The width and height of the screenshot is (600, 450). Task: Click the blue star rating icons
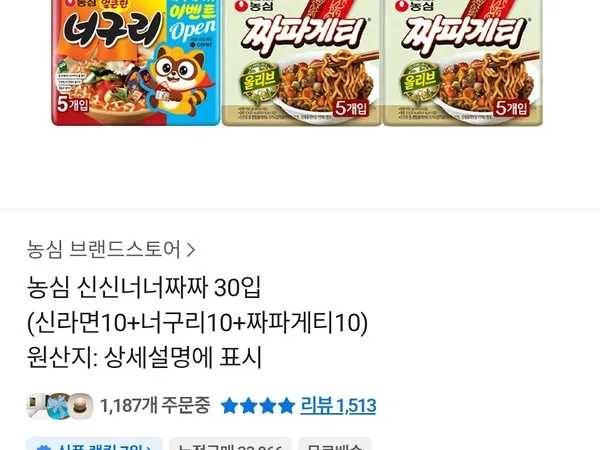pyautogui.click(x=258, y=406)
